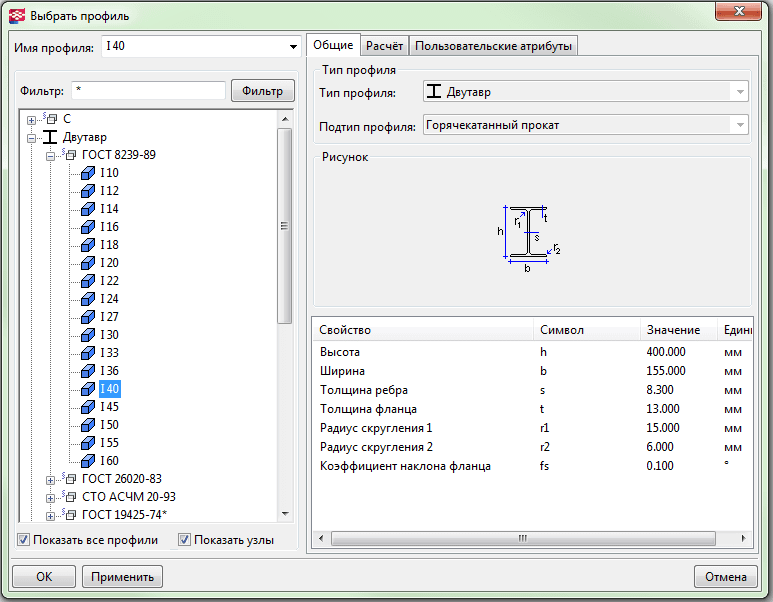Open the Имя профиля dropdown
The width and height of the screenshot is (773, 602).
coord(293,47)
